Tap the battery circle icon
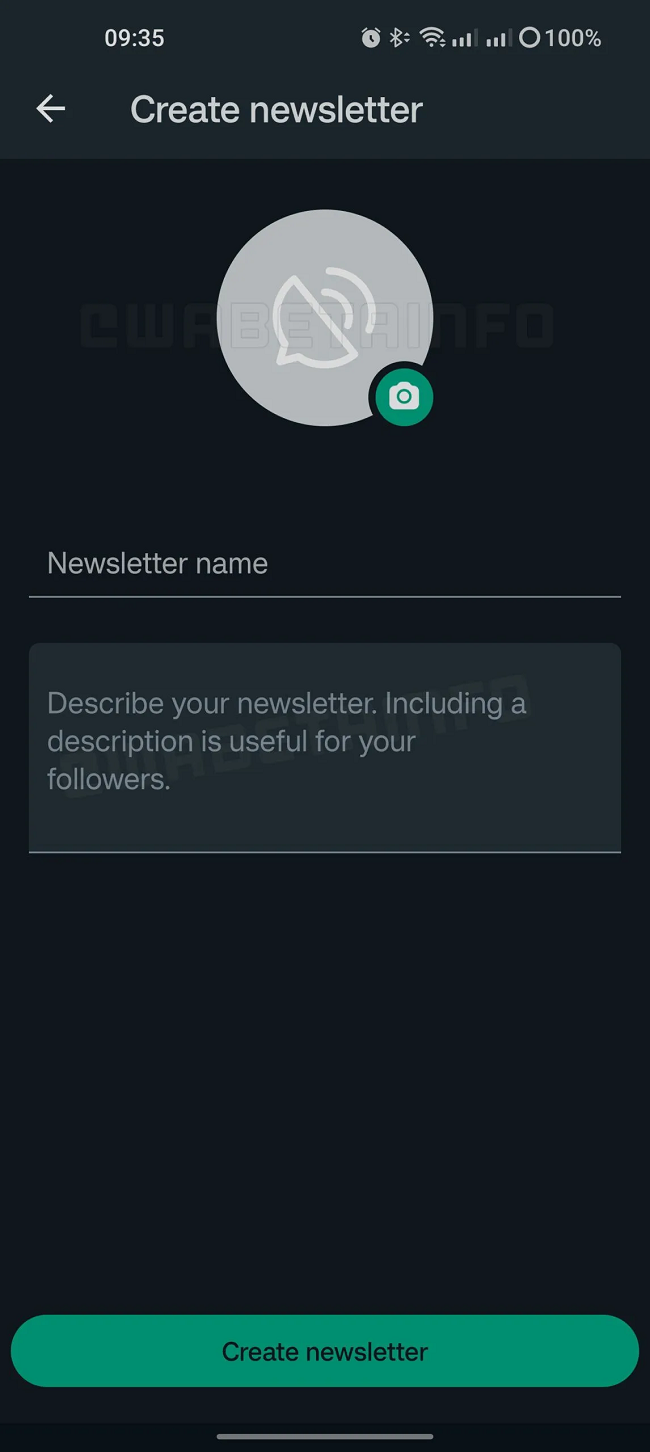 point(530,38)
